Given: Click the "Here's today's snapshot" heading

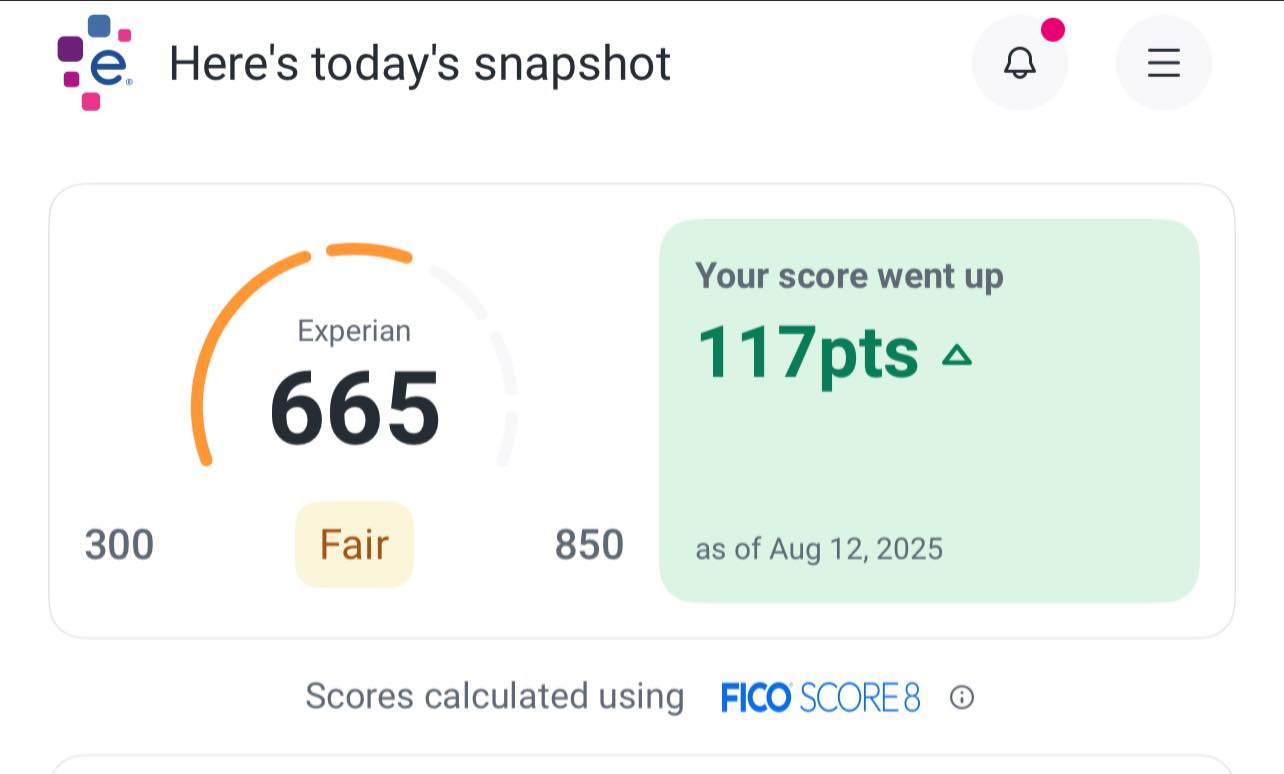Looking at the screenshot, I should click(x=419, y=64).
